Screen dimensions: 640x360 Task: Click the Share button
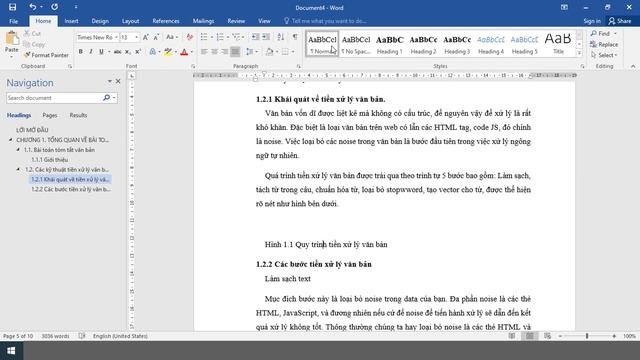(620, 21)
